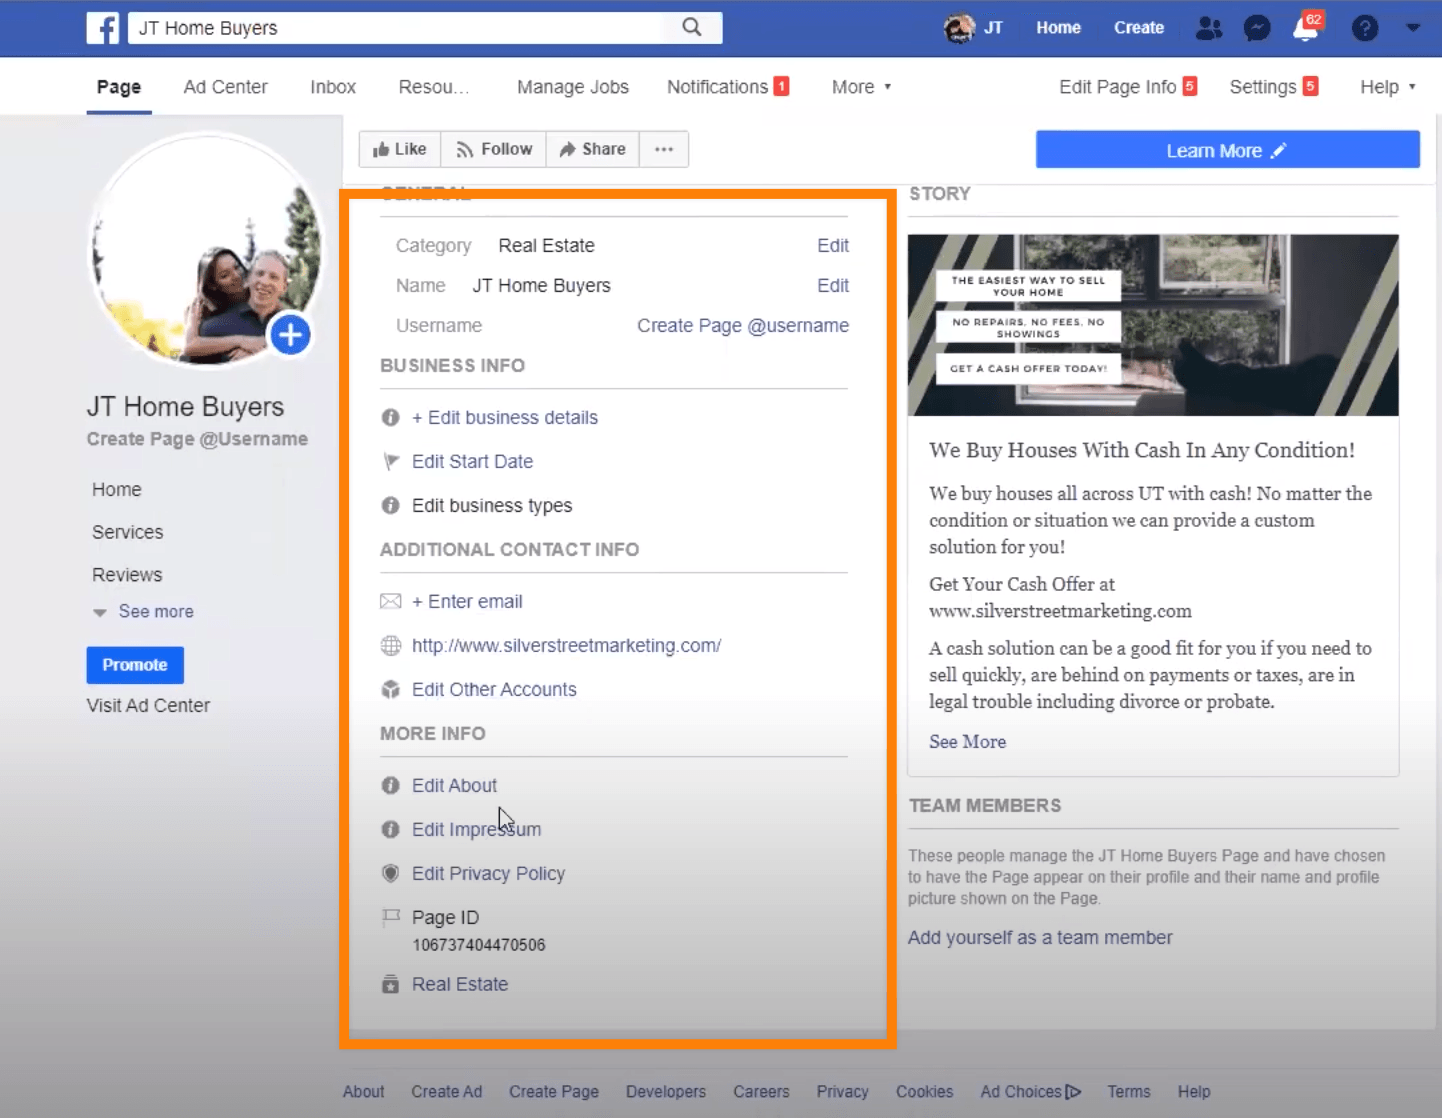Click the Story cover image
Image resolution: width=1442 pixels, height=1118 pixels.
click(x=1153, y=325)
